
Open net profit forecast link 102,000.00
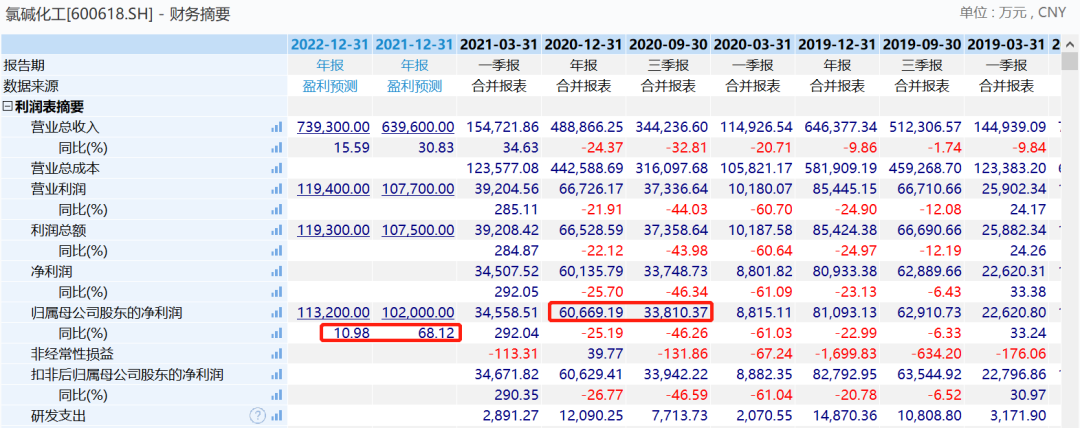[x=418, y=314]
